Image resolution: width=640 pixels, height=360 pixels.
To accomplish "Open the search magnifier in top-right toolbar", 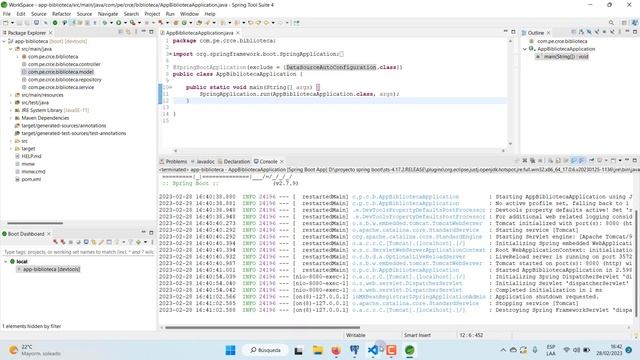I will click(x=611, y=23).
